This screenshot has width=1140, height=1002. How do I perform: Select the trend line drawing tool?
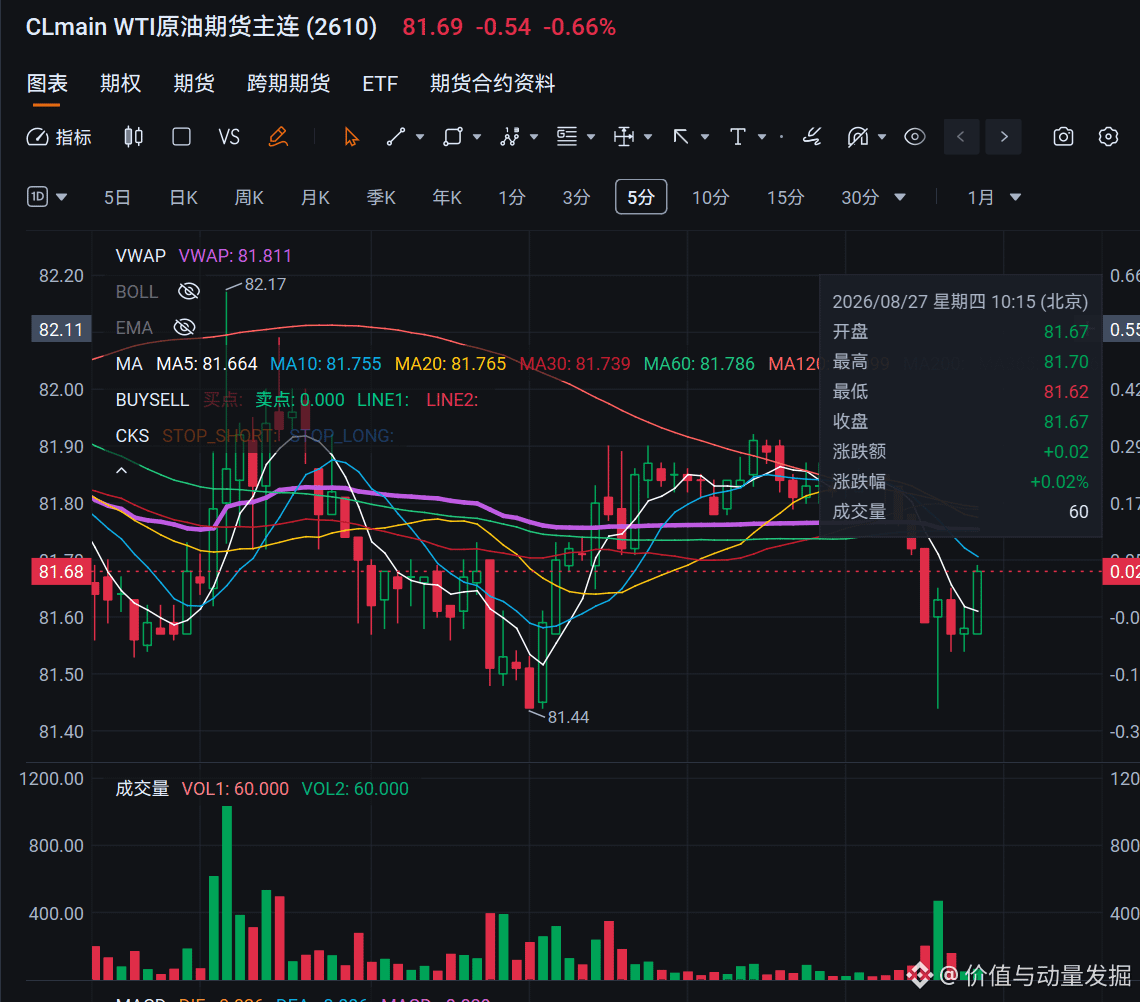tap(396, 137)
